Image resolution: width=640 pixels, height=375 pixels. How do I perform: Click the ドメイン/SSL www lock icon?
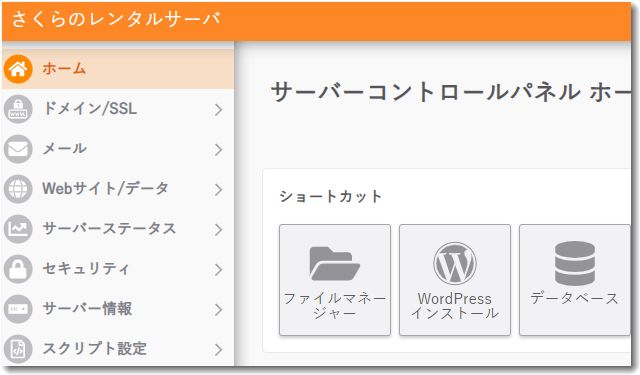(18, 109)
